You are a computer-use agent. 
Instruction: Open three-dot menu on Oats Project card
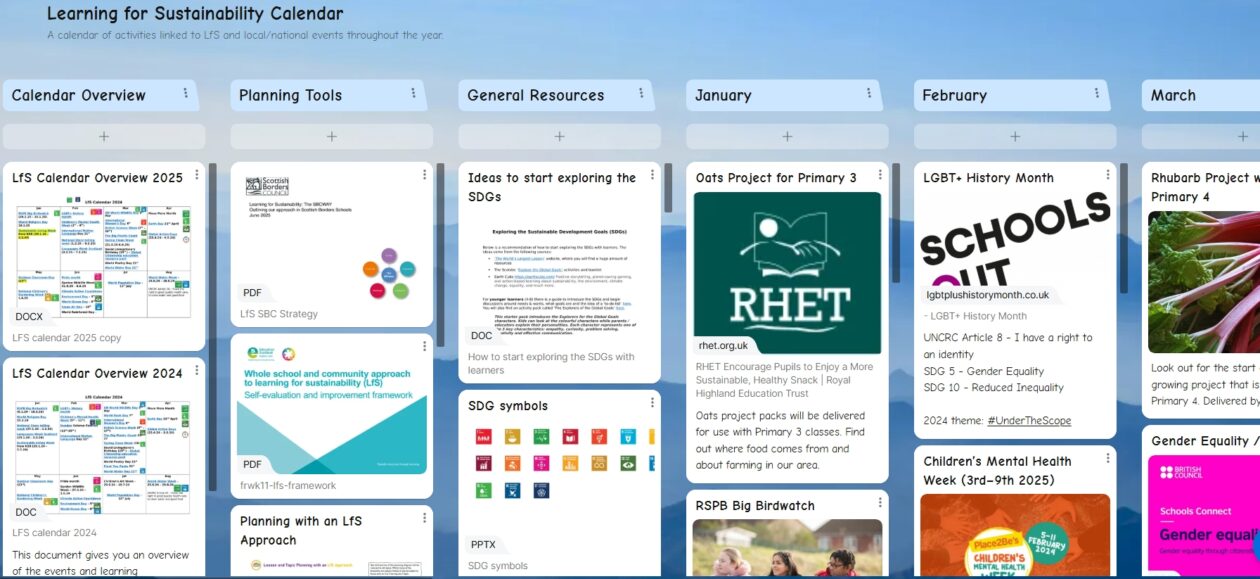880,175
